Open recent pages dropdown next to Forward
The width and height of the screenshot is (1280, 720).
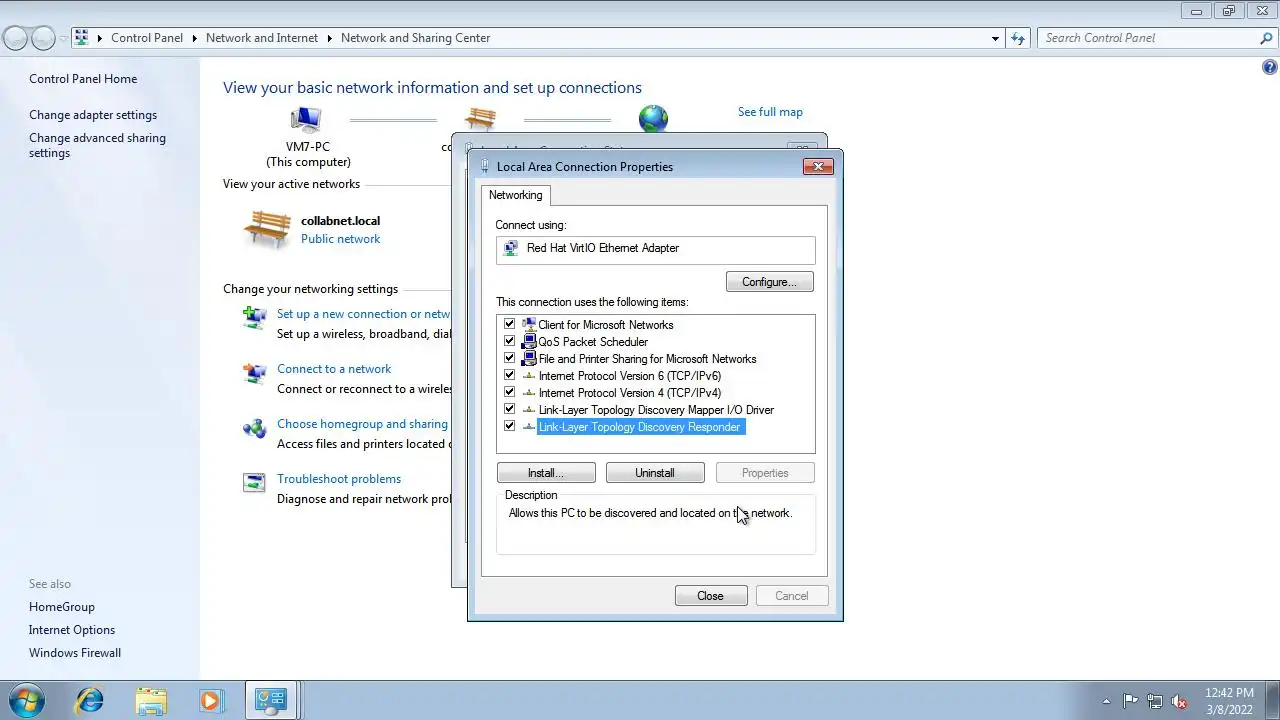pyautogui.click(x=63, y=38)
